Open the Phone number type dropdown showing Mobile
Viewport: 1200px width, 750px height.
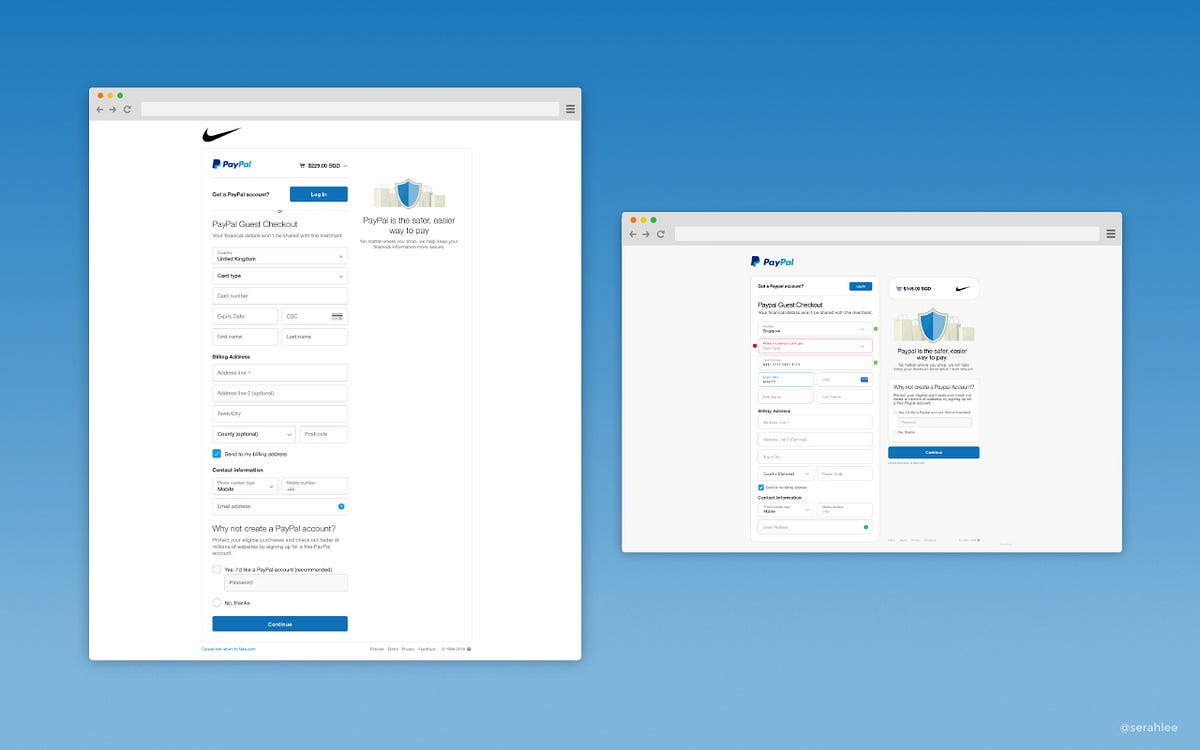click(x=244, y=486)
